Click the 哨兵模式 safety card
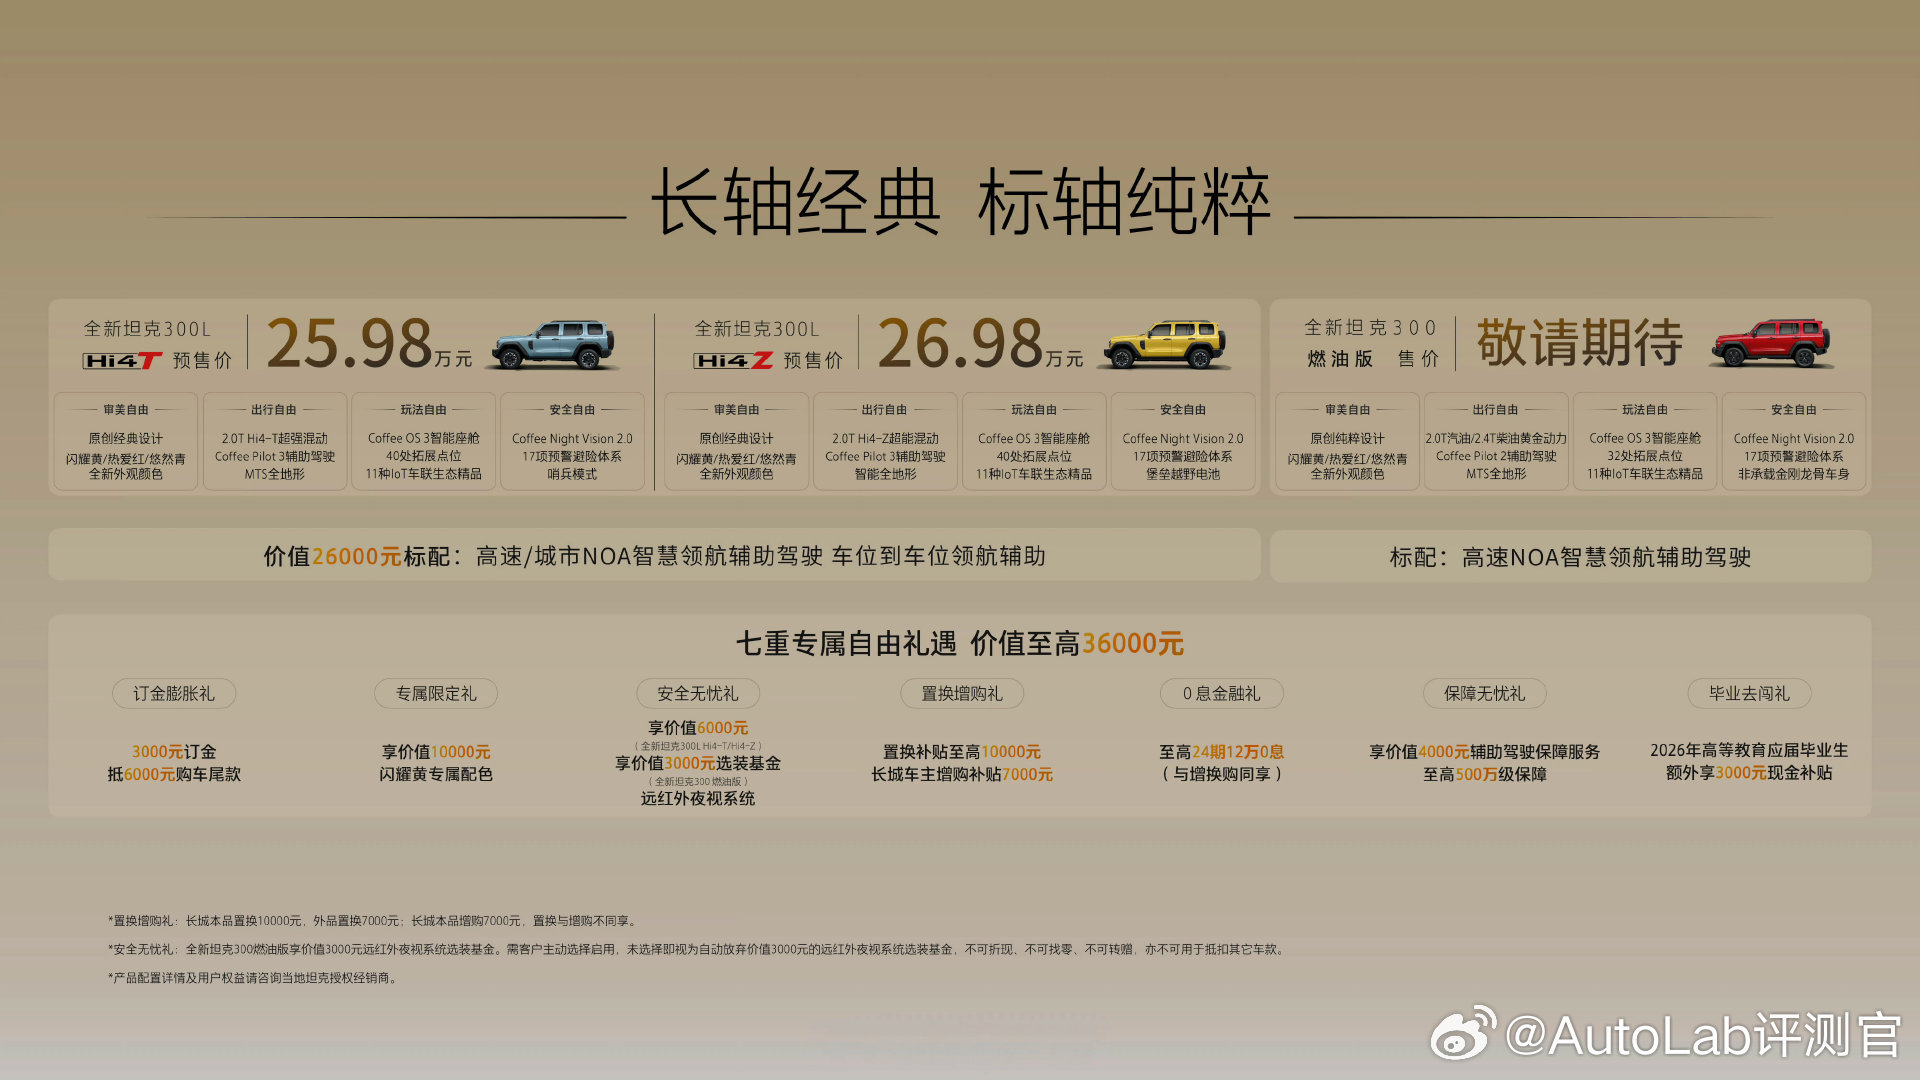 [572, 441]
